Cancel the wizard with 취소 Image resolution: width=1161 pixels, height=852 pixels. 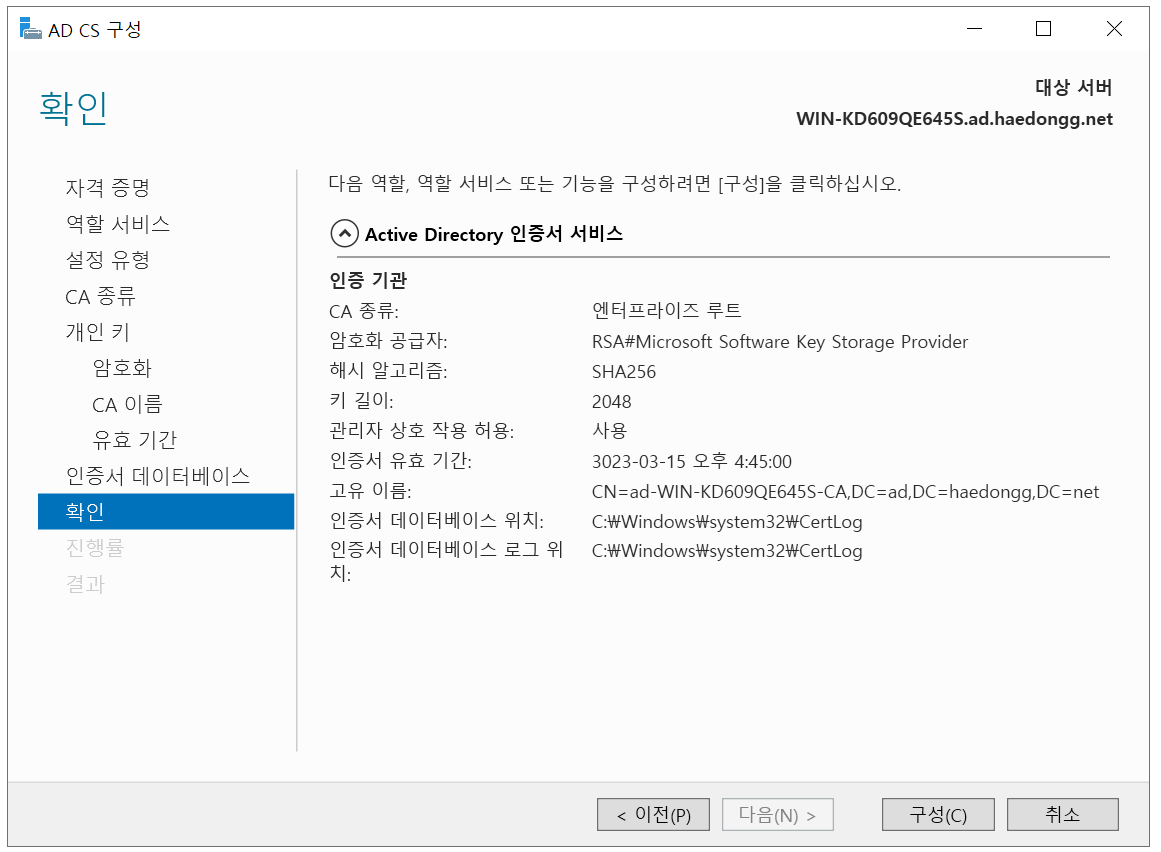click(x=1063, y=814)
